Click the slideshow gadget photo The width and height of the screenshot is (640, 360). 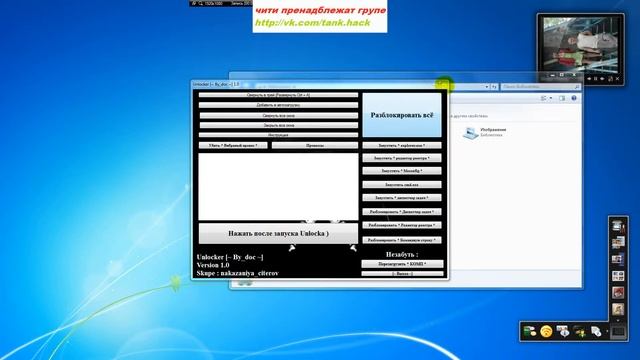tap(580, 45)
